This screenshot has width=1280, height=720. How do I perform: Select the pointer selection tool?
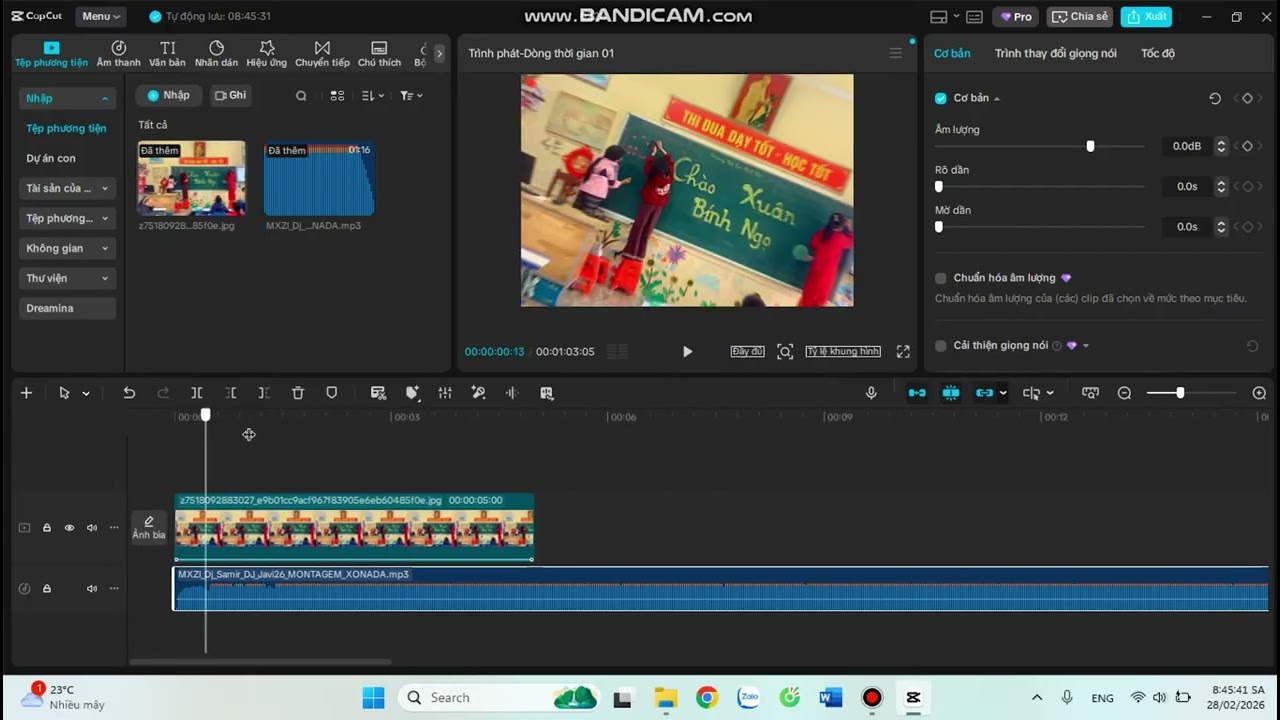64,393
